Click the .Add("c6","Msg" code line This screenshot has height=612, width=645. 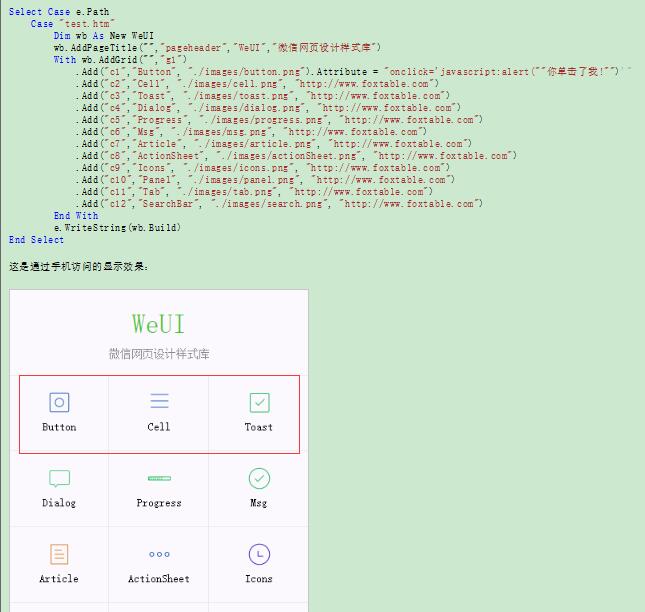point(251,132)
